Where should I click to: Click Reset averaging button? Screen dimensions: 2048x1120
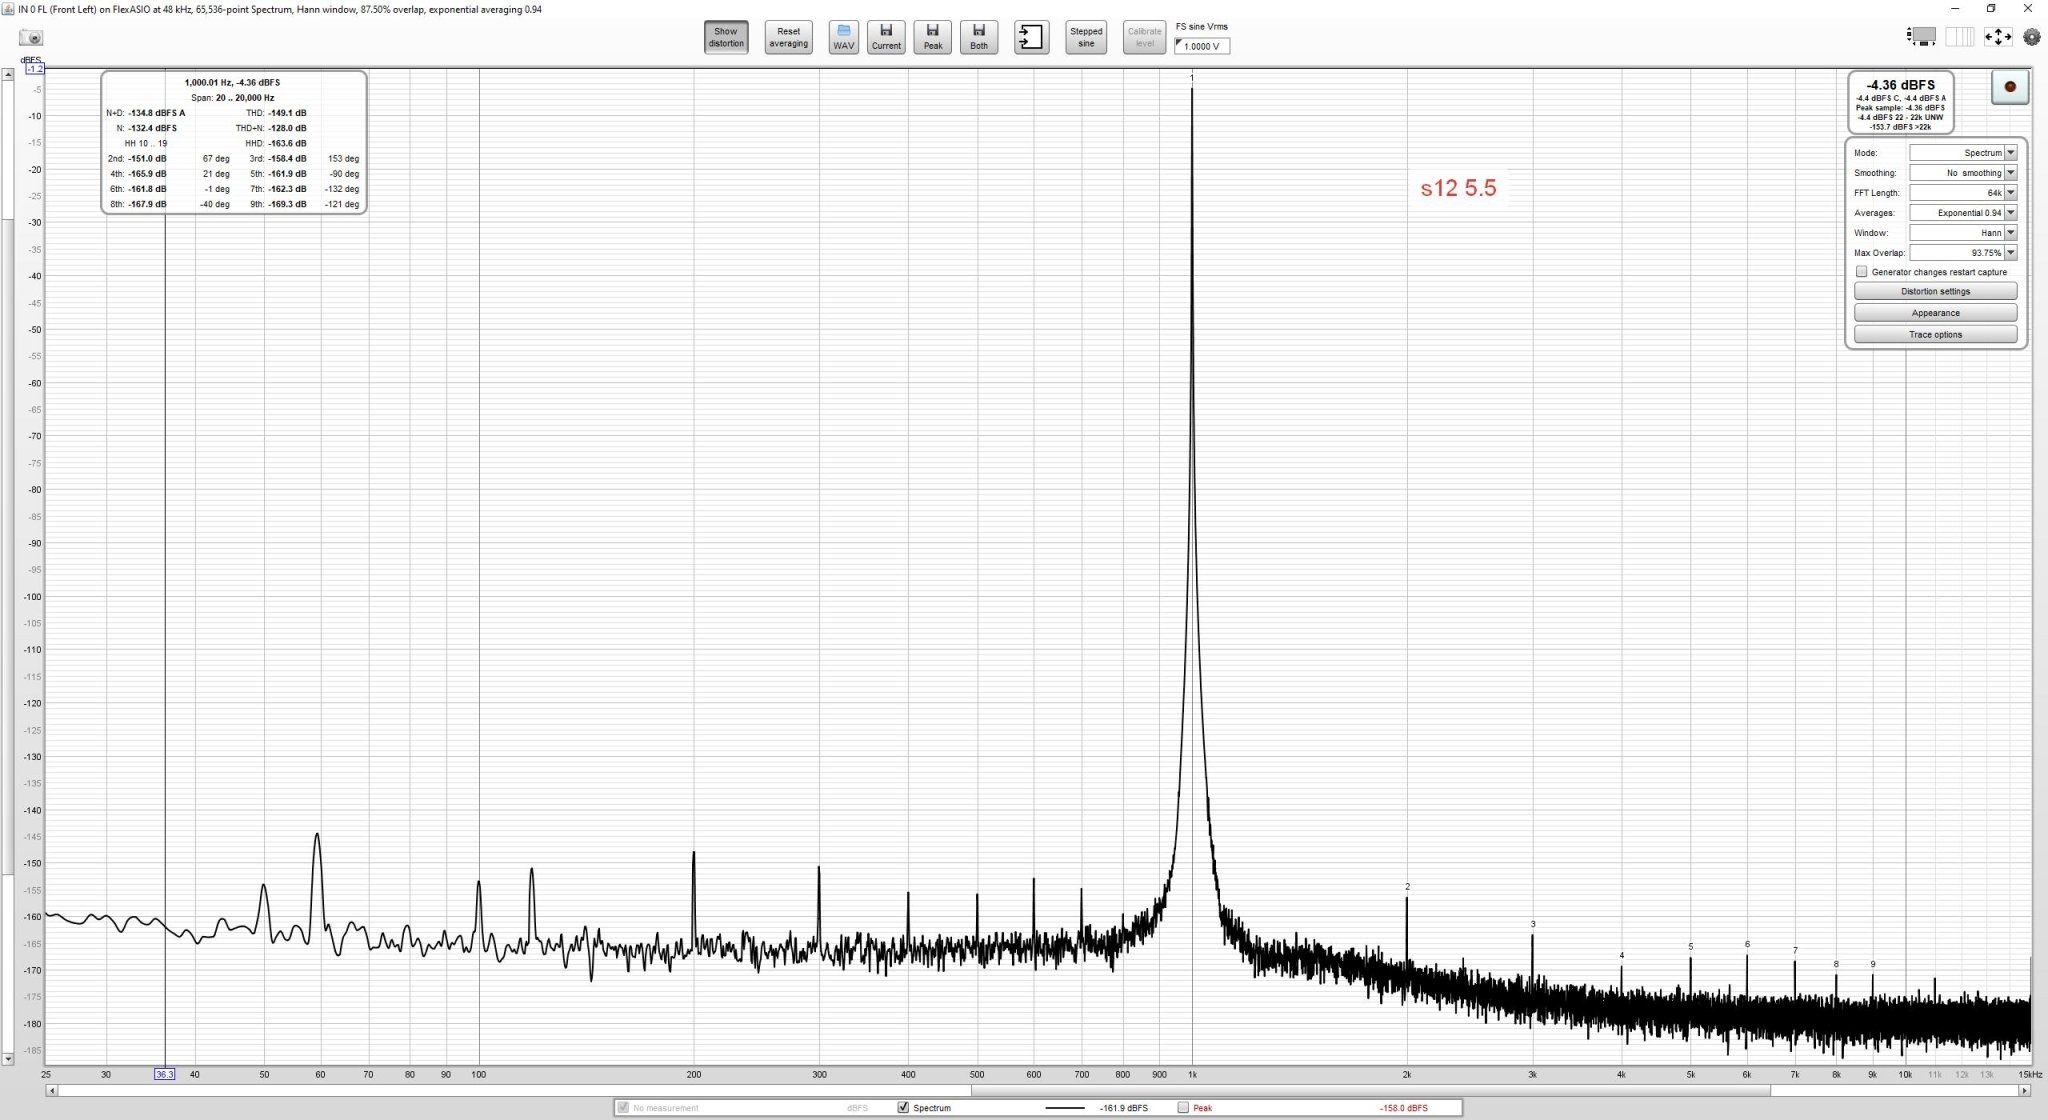pos(788,38)
